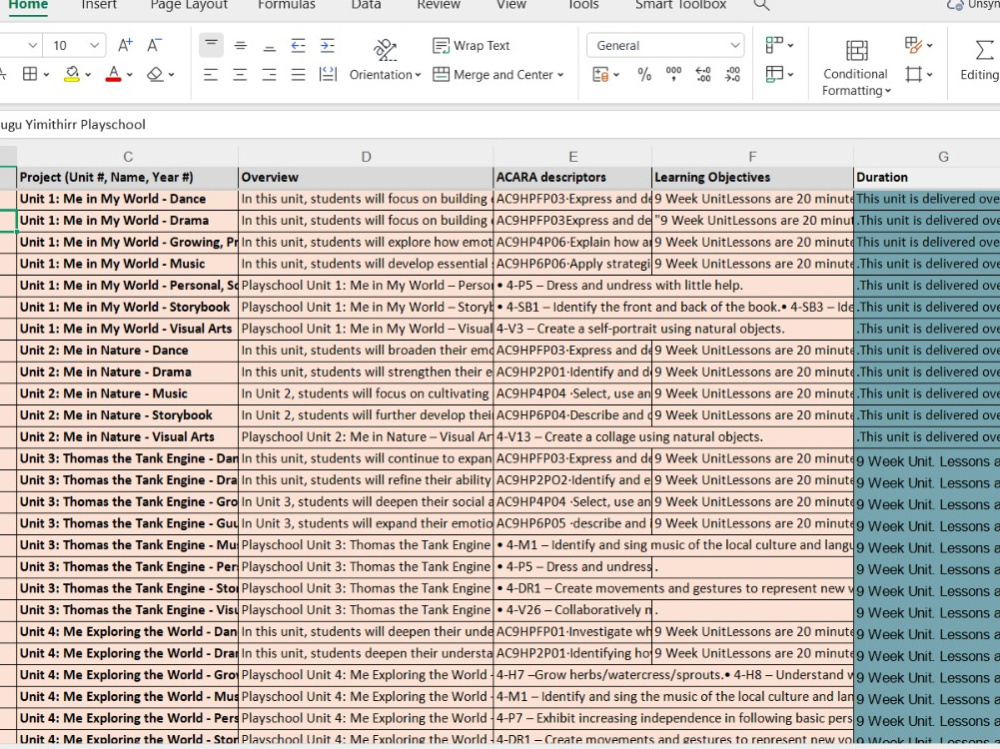Expand the fill color dropdown arrow
Screen dimensions: 1000x749
click(88, 75)
